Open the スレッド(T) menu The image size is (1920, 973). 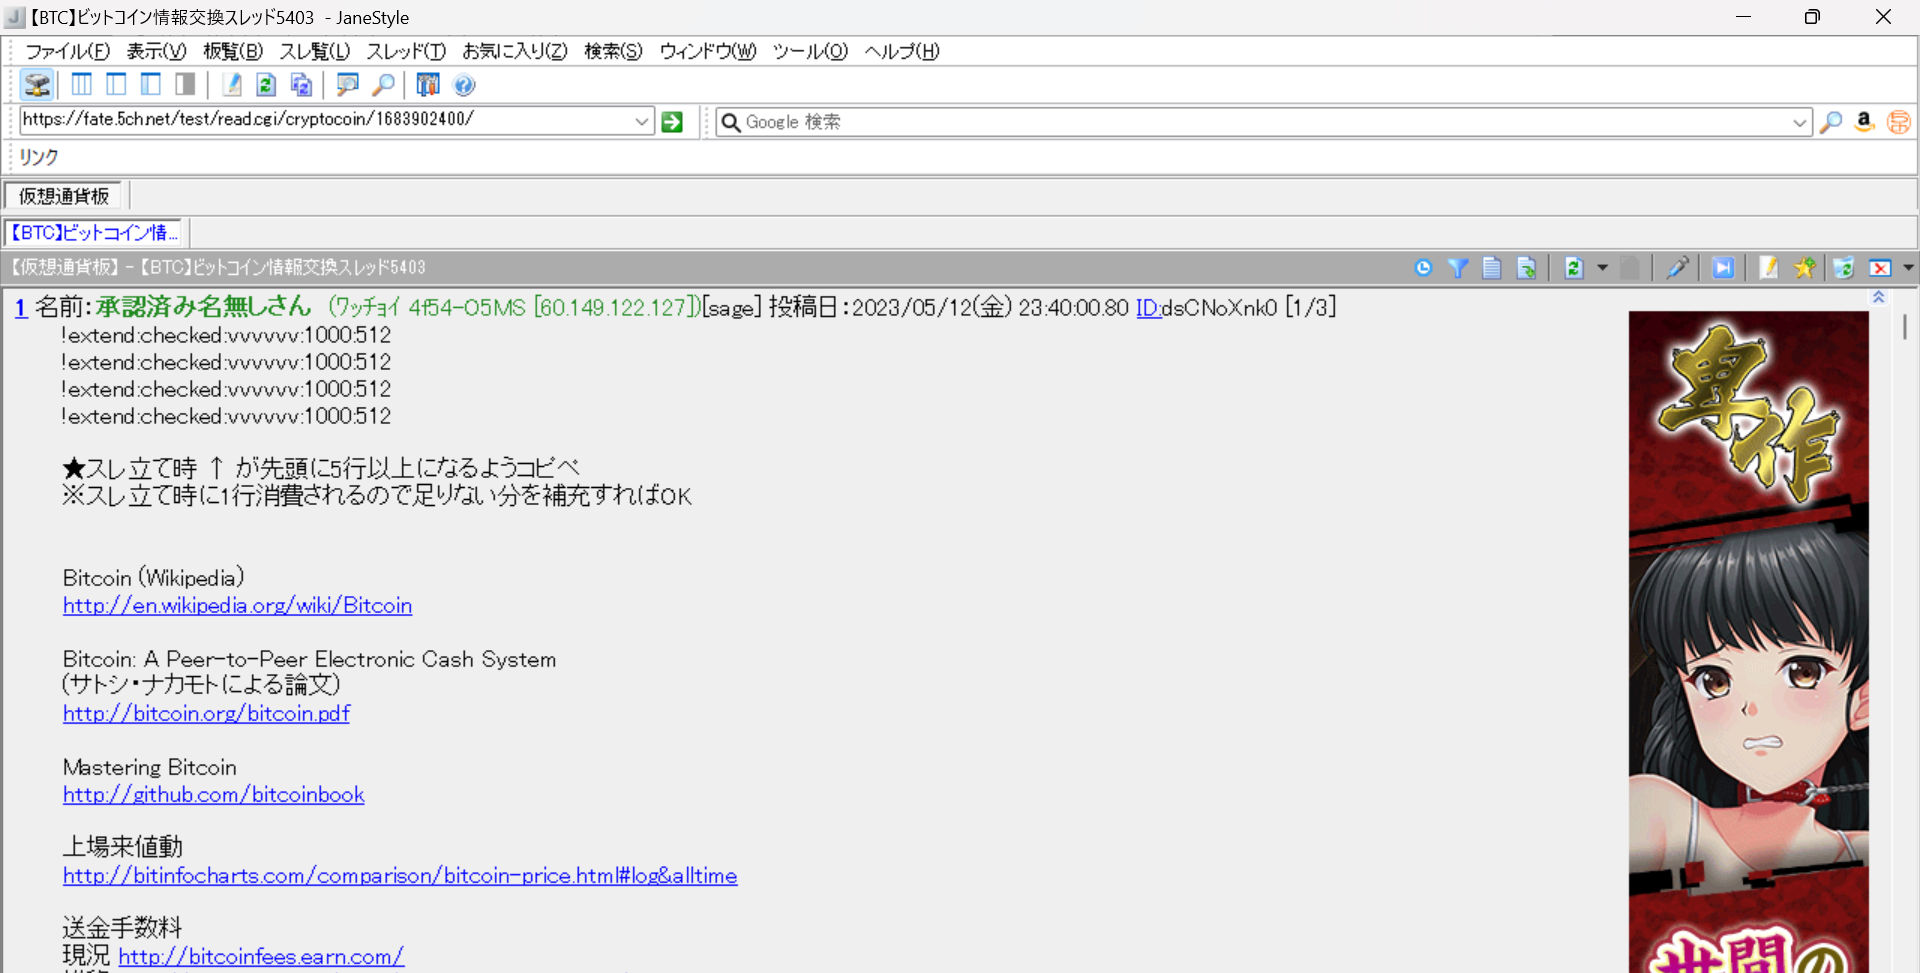406,51
